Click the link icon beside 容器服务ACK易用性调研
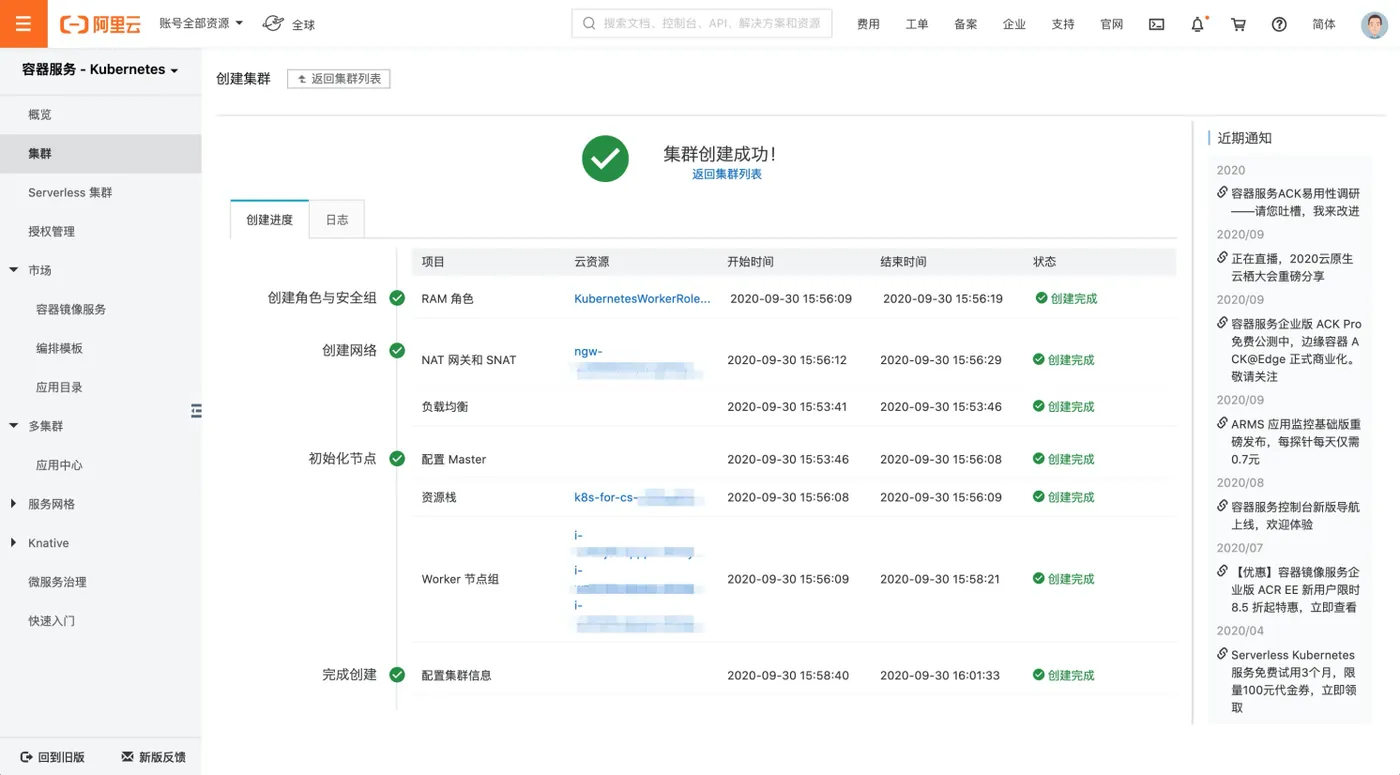This screenshot has width=1400, height=775. [1222, 192]
